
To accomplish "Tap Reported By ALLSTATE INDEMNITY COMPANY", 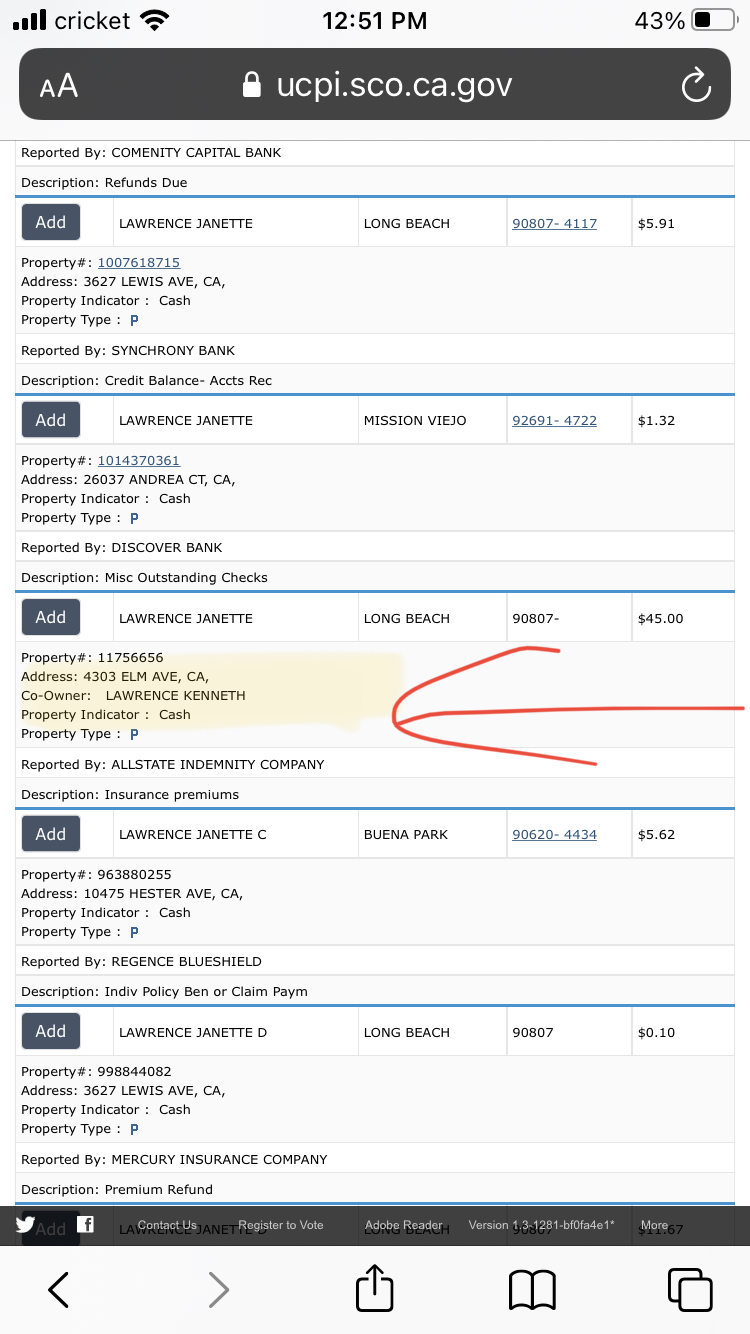I will point(173,764).
